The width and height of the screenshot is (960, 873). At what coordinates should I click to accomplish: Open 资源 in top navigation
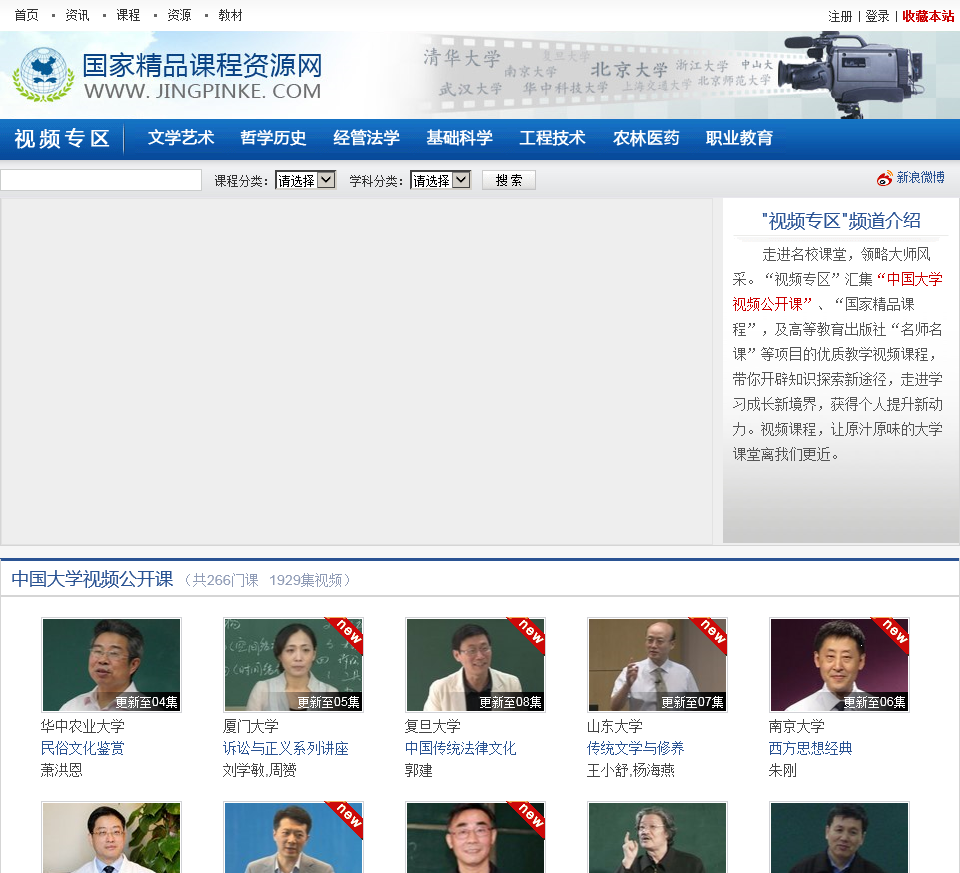179,15
